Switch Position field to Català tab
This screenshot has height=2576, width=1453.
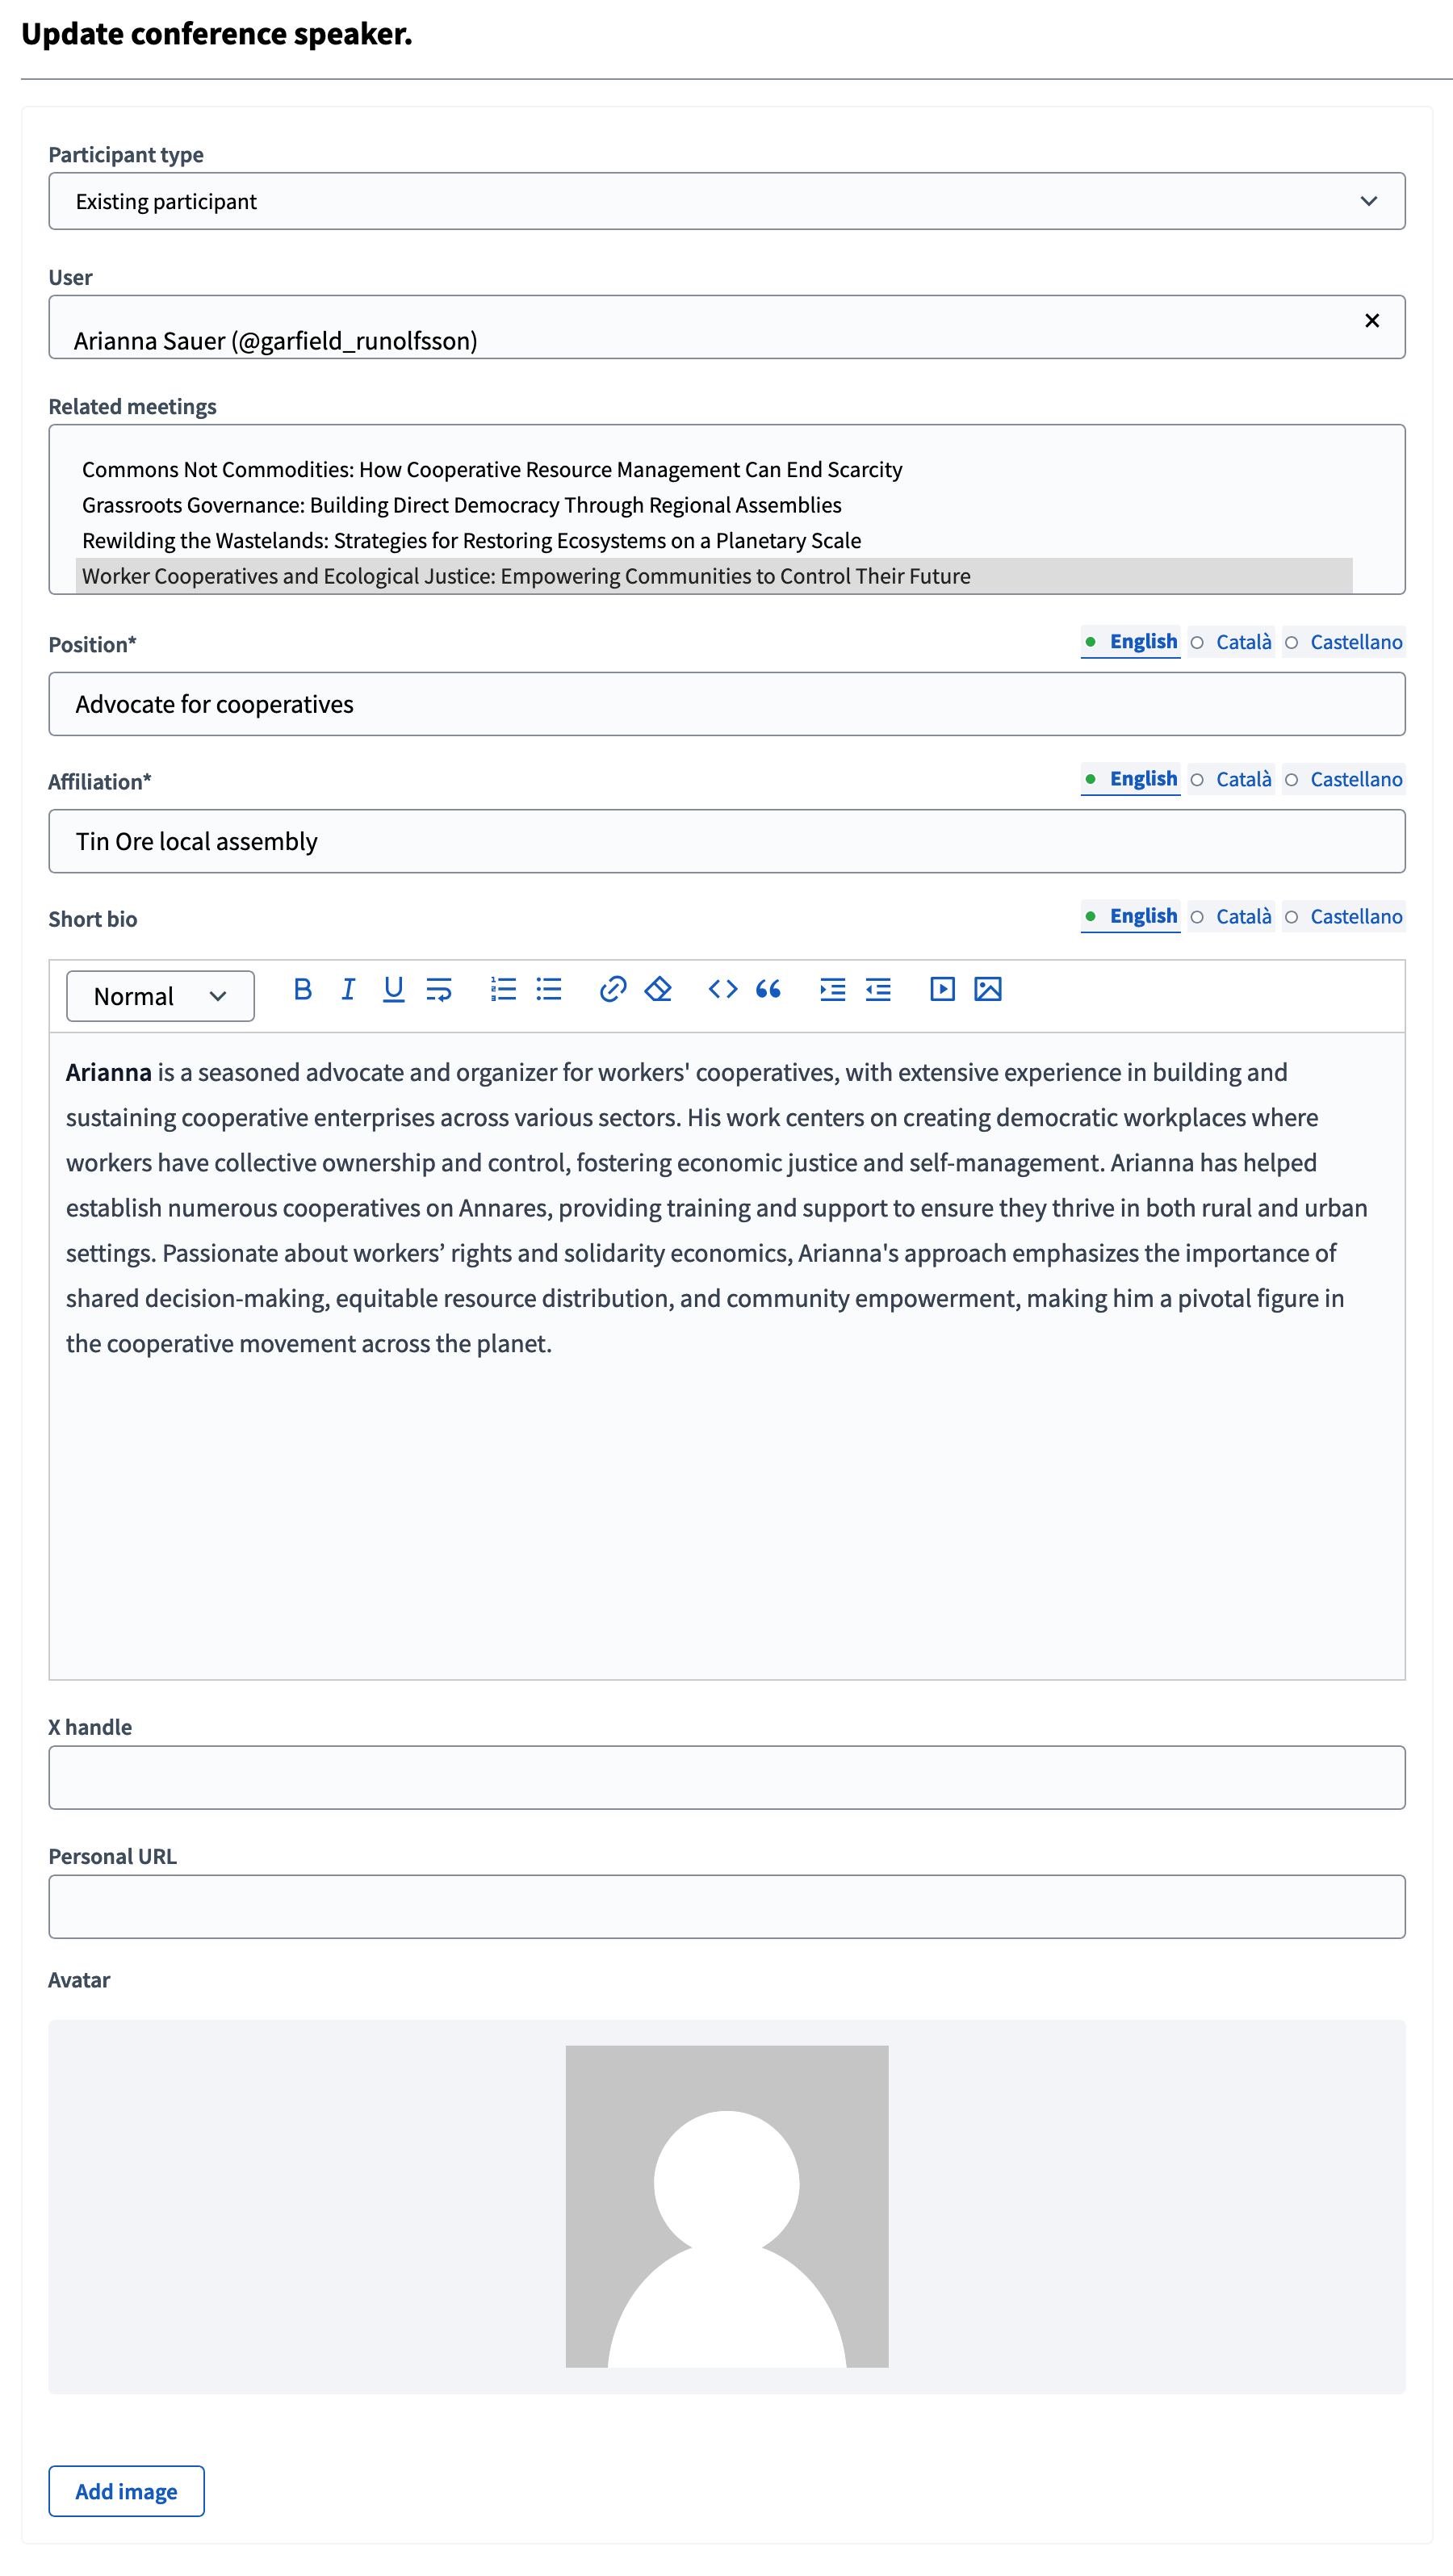pos(1243,642)
